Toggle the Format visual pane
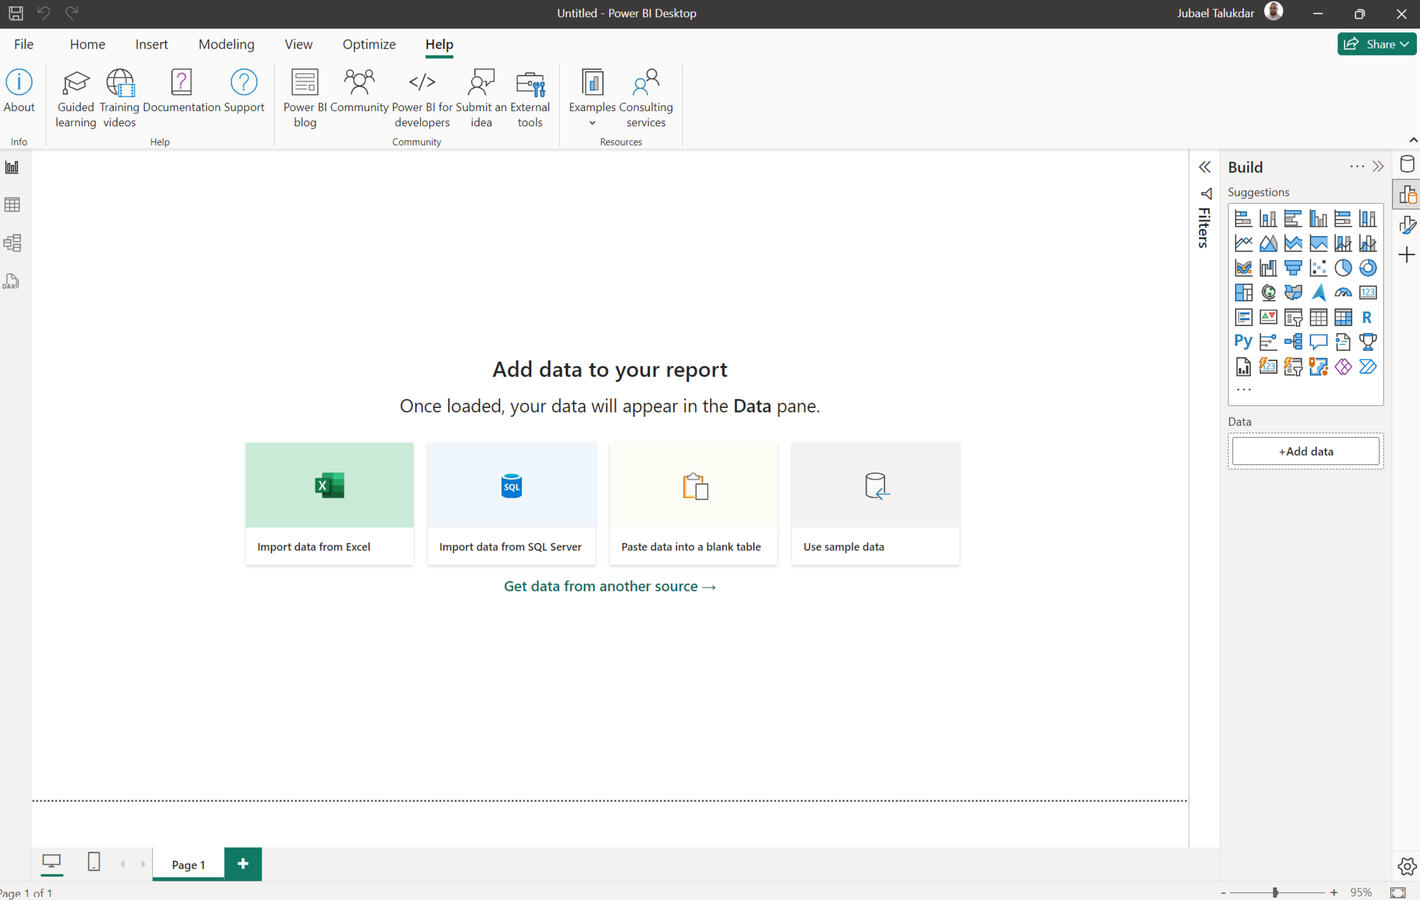 click(1407, 225)
